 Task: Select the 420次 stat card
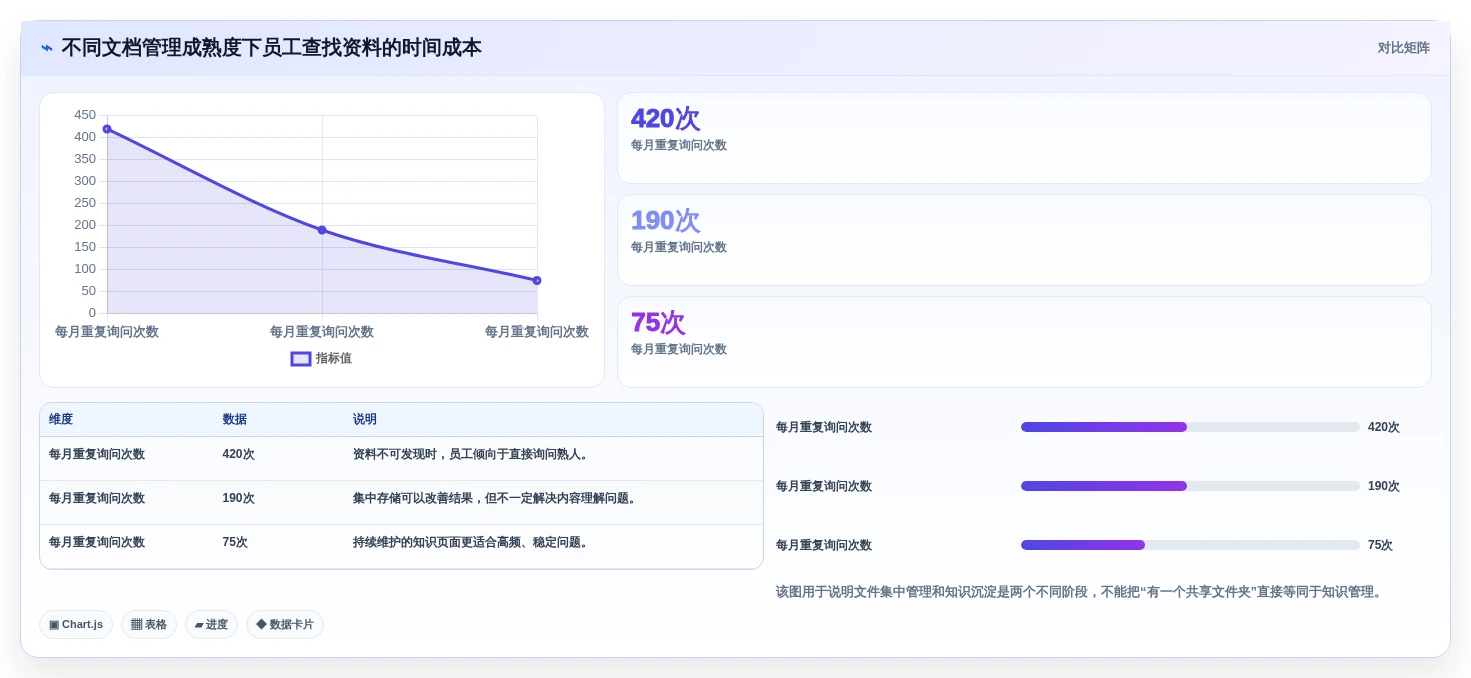(x=1024, y=138)
